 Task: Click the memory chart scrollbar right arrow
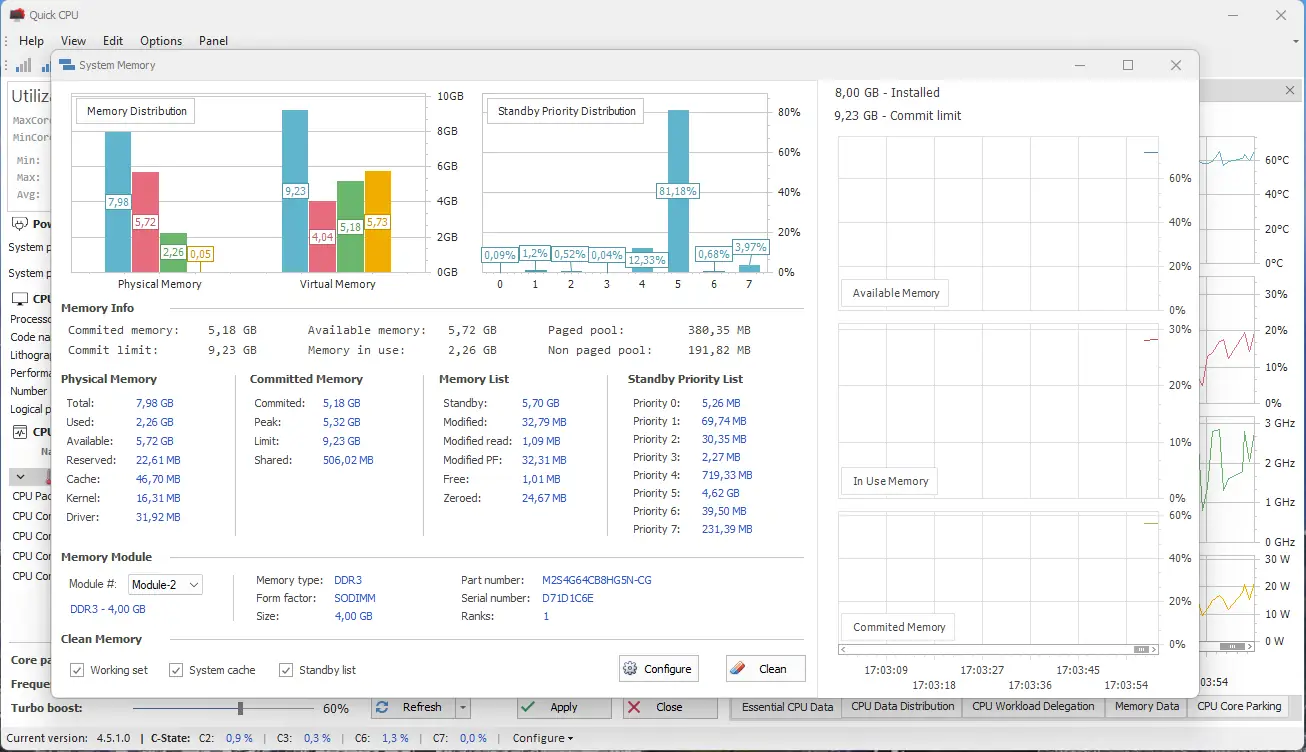tap(1155, 649)
